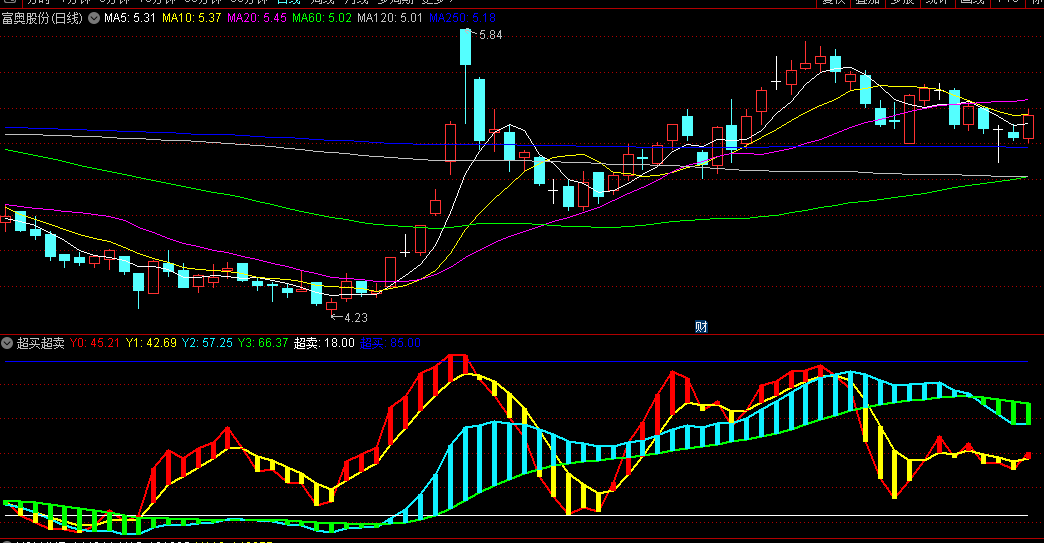Viewport: 1044px width, 543px height.
Task: Click the blue MA250: 5.18 label
Action: pyautogui.click(x=462, y=18)
